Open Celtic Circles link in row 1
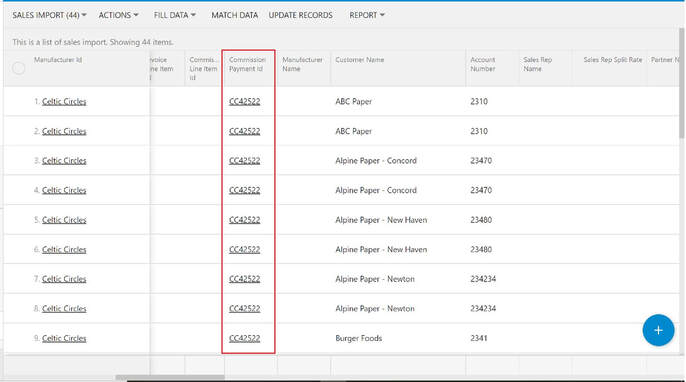 pyautogui.click(x=64, y=102)
